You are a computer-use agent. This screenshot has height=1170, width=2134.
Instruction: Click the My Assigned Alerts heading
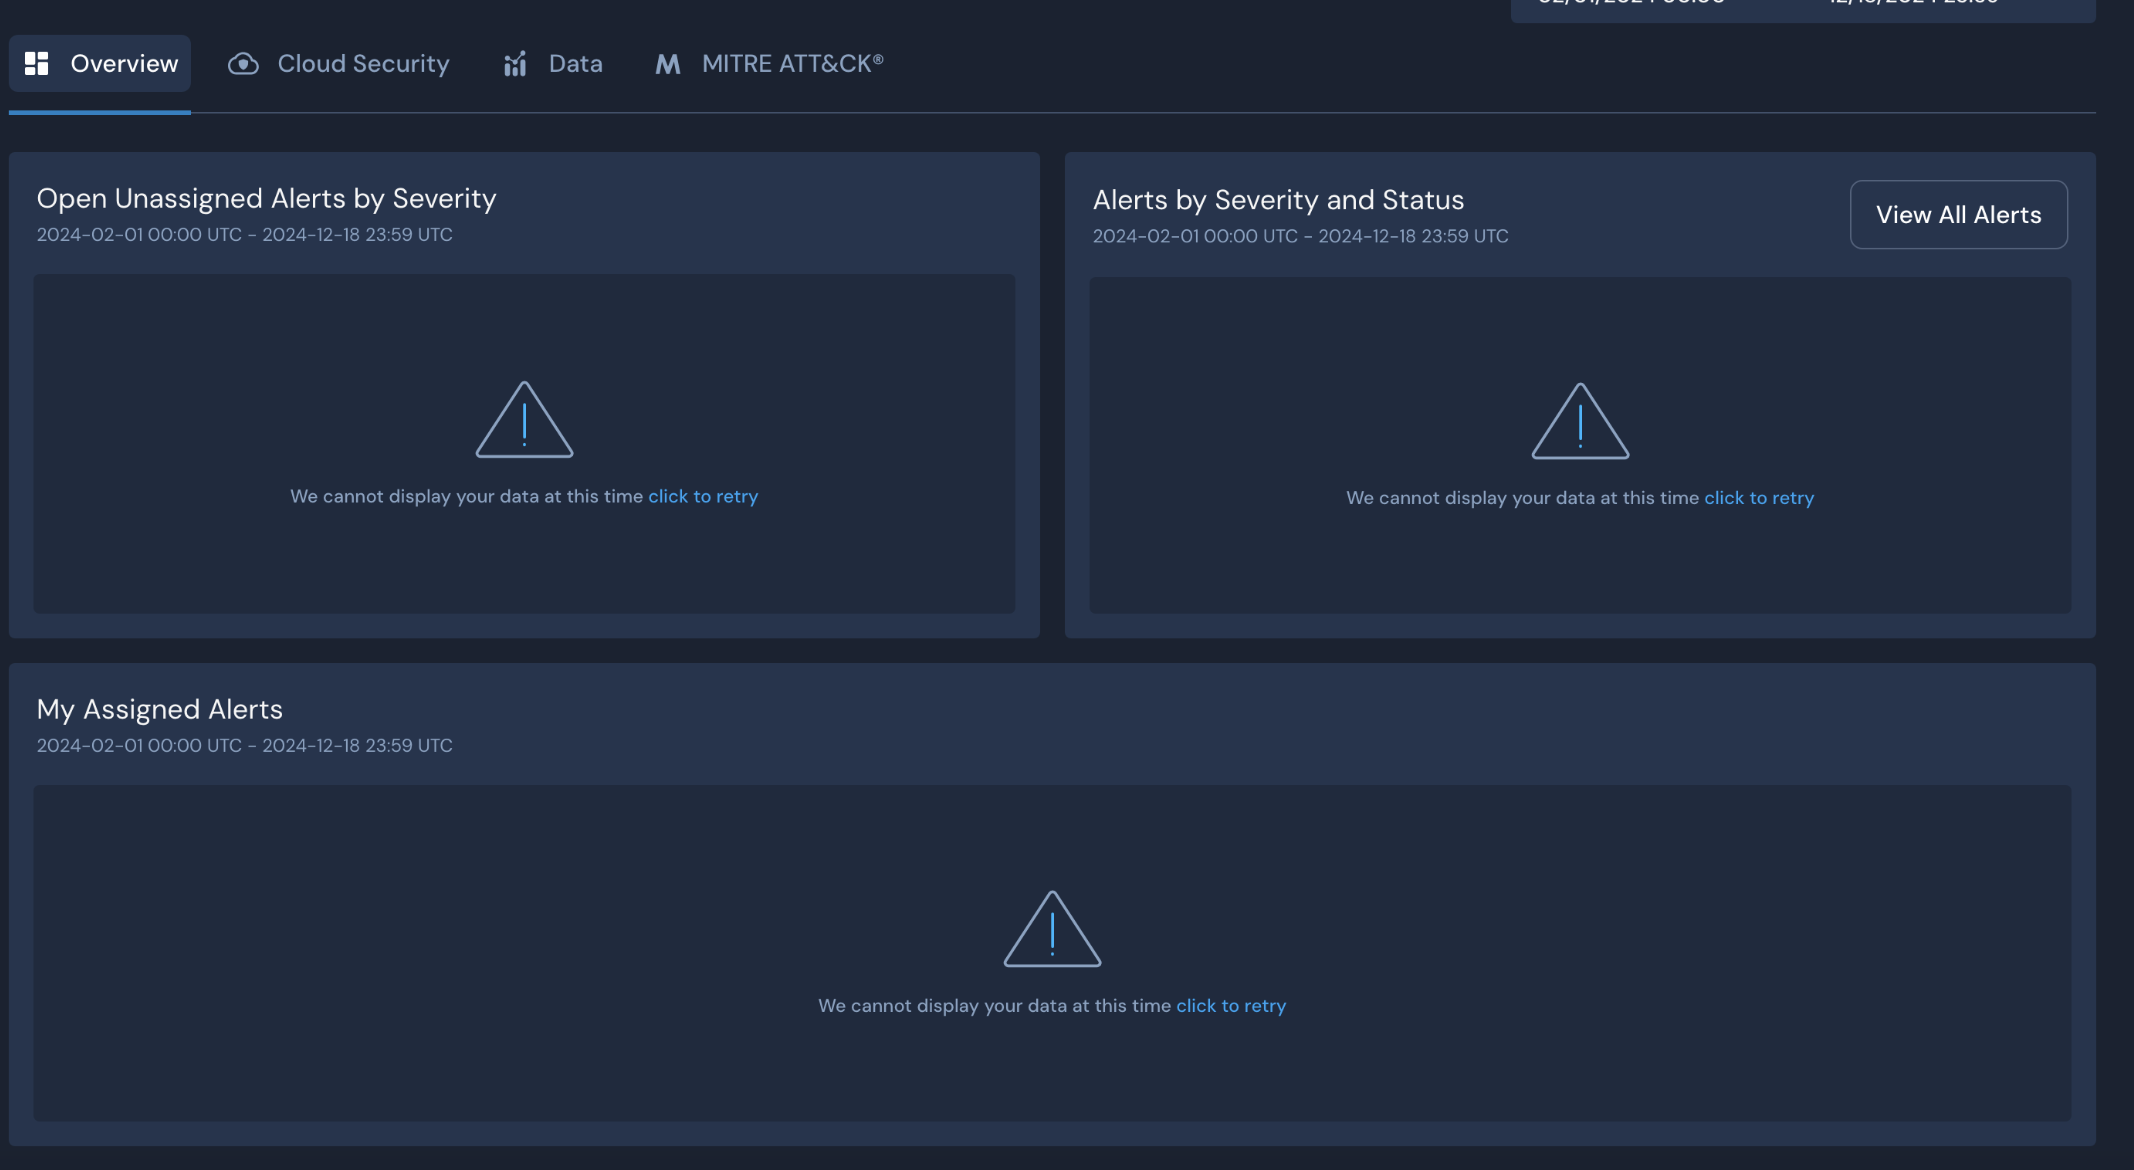160,710
